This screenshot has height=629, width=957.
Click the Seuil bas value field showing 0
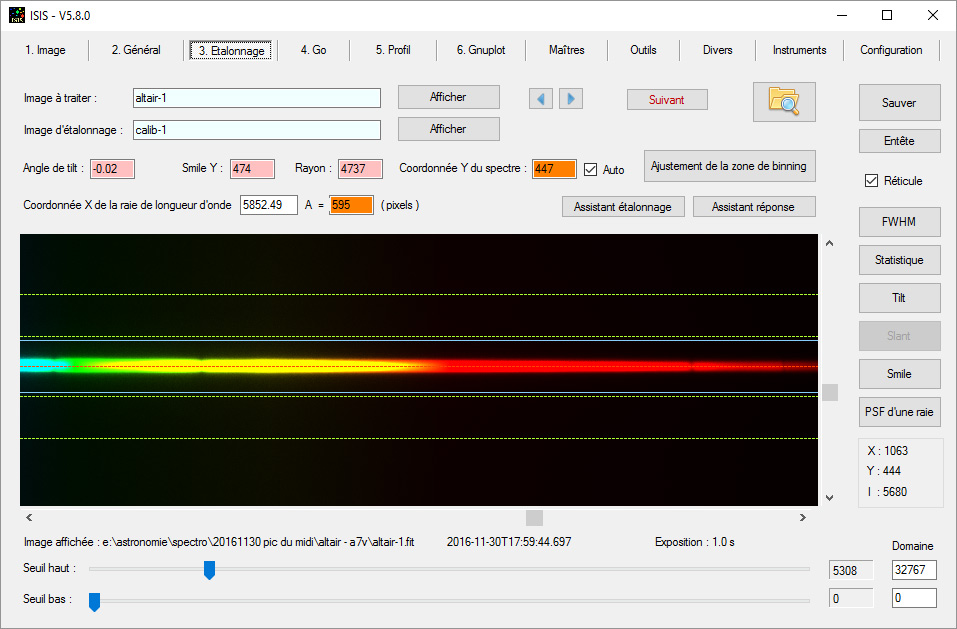point(851,598)
